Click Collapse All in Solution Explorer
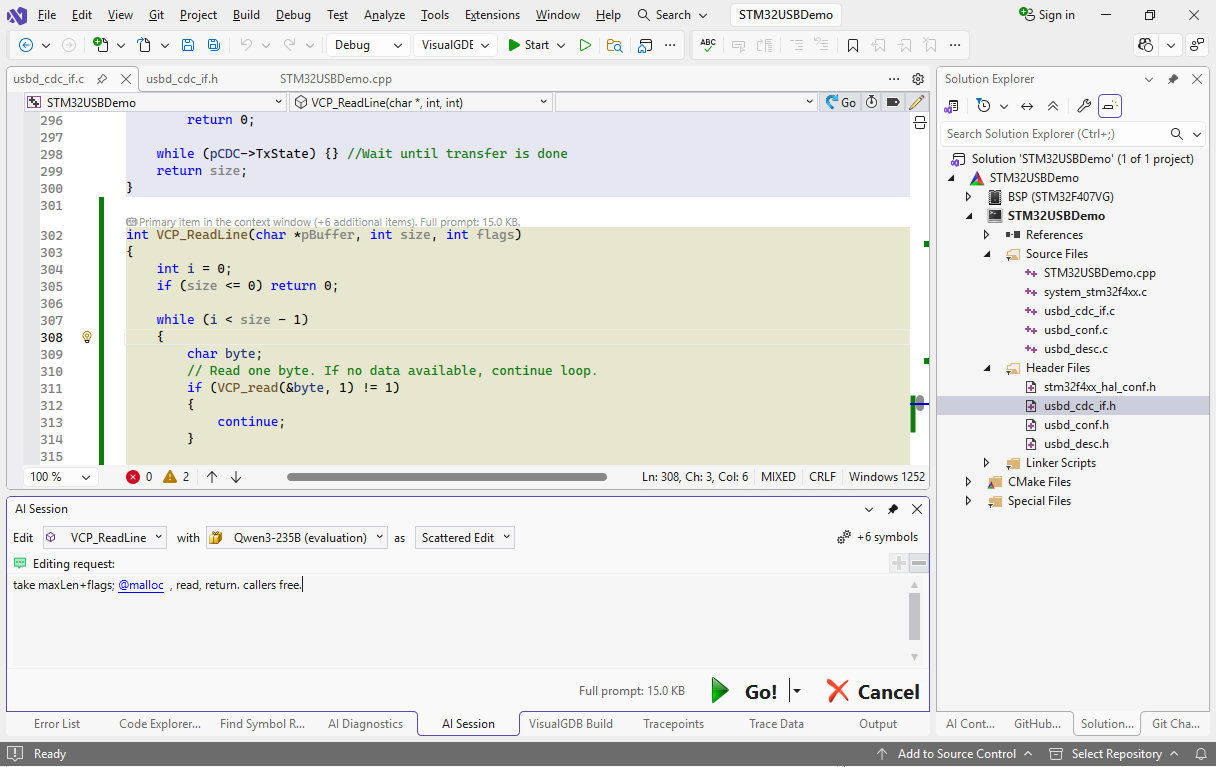 pyautogui.click(x=1053, y=106)
